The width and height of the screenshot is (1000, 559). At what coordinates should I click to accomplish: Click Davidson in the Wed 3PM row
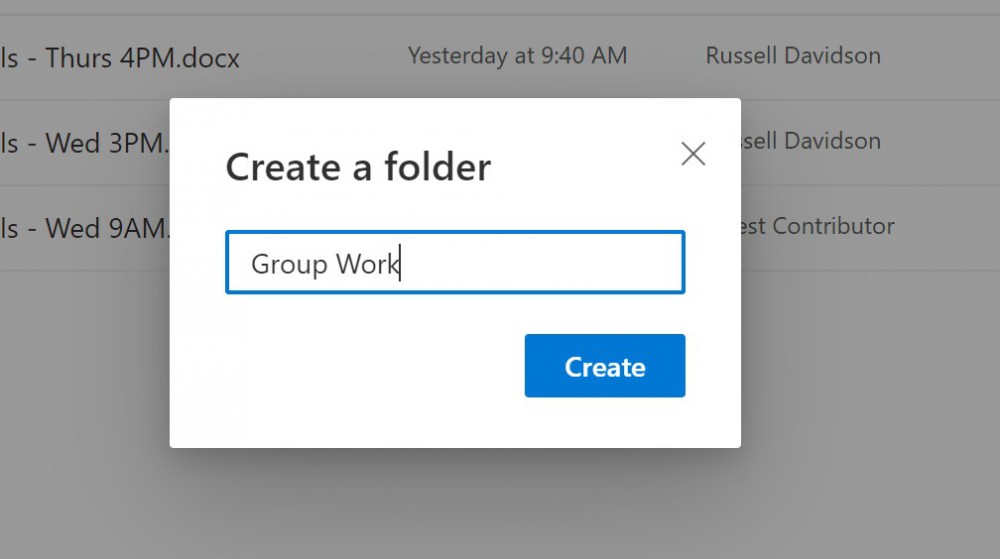(x=832, y=141)
